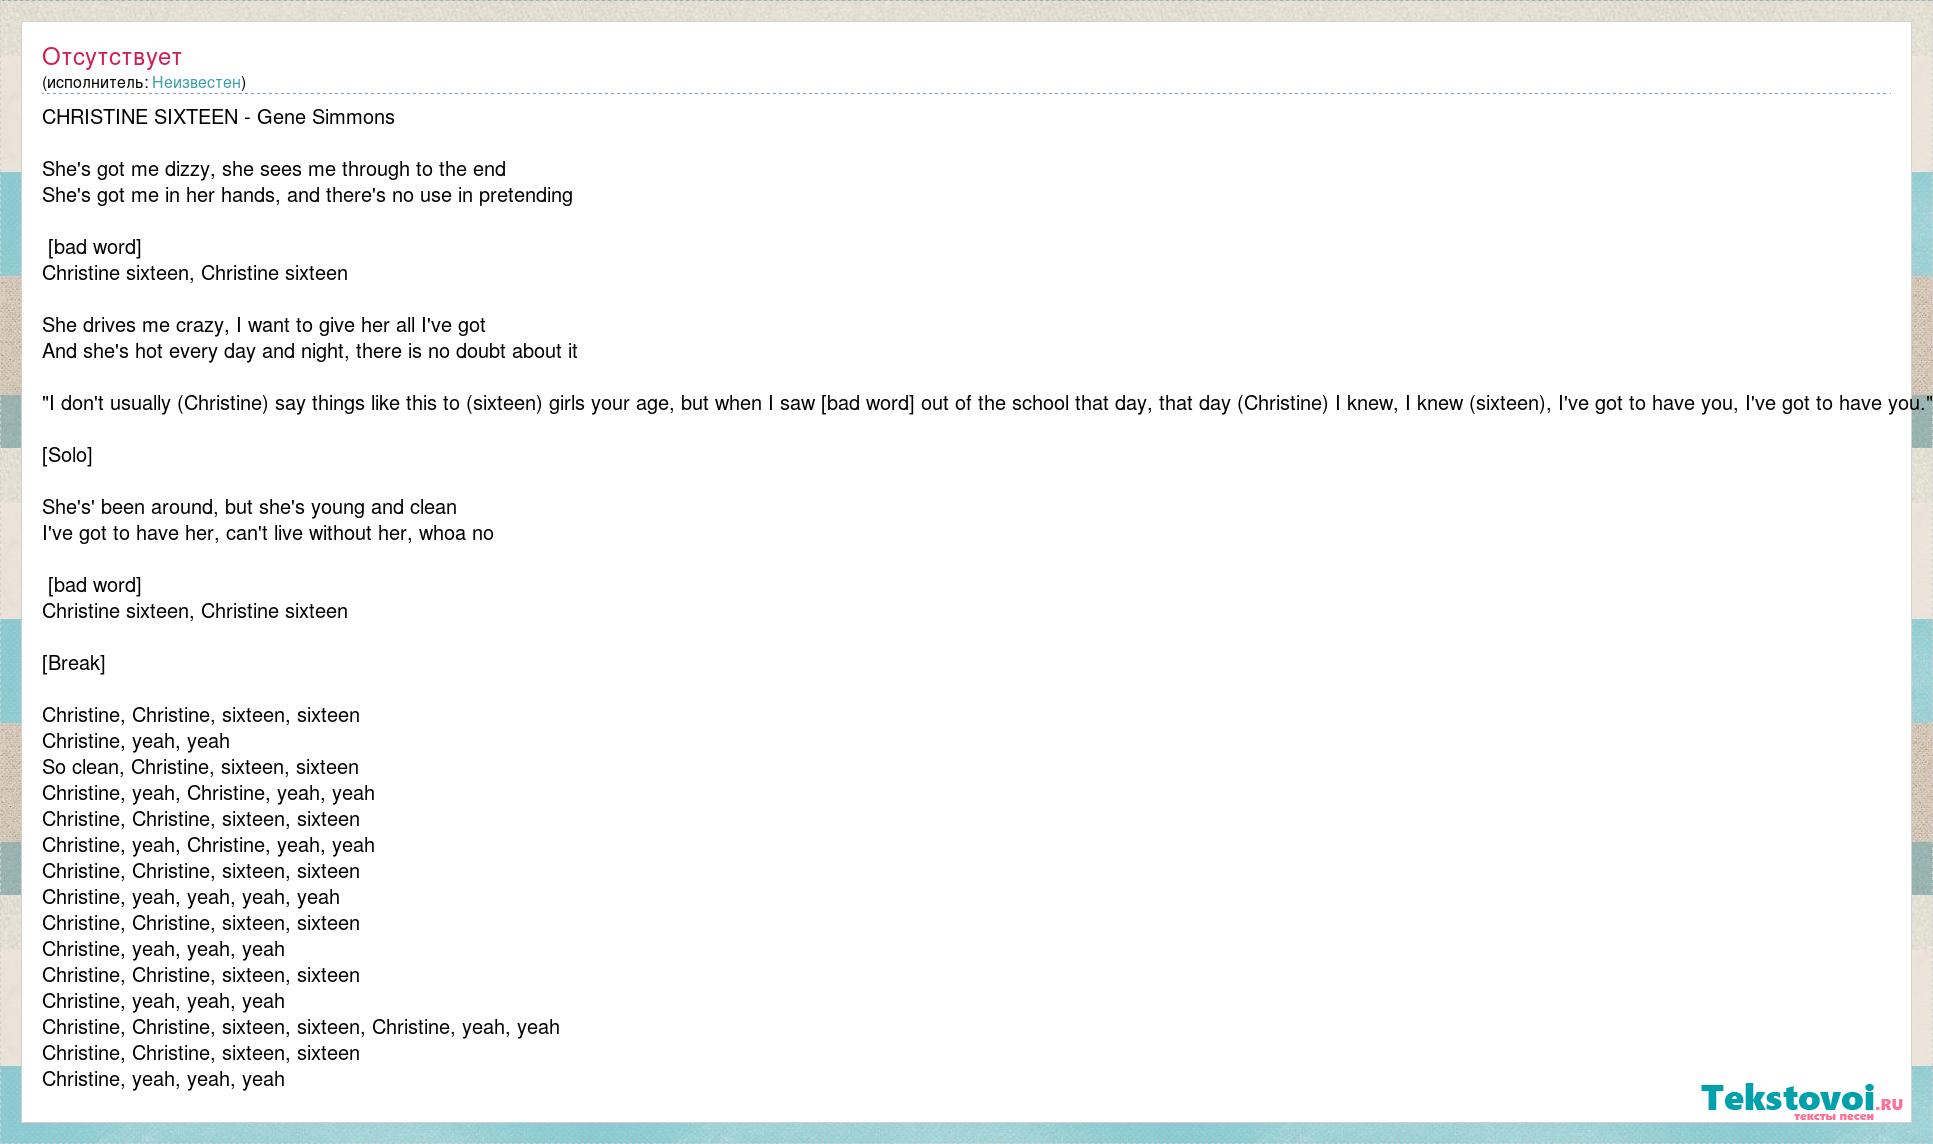
Task: Click the line I've got to have her
Action: click(268, 533)
